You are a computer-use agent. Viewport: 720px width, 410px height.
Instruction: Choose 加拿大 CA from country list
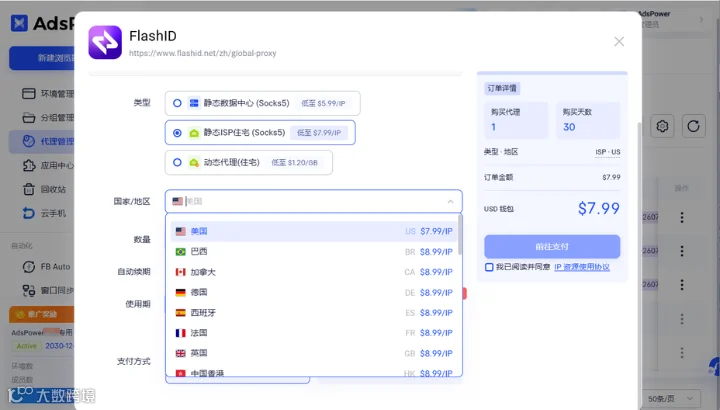tap(314, 272)
